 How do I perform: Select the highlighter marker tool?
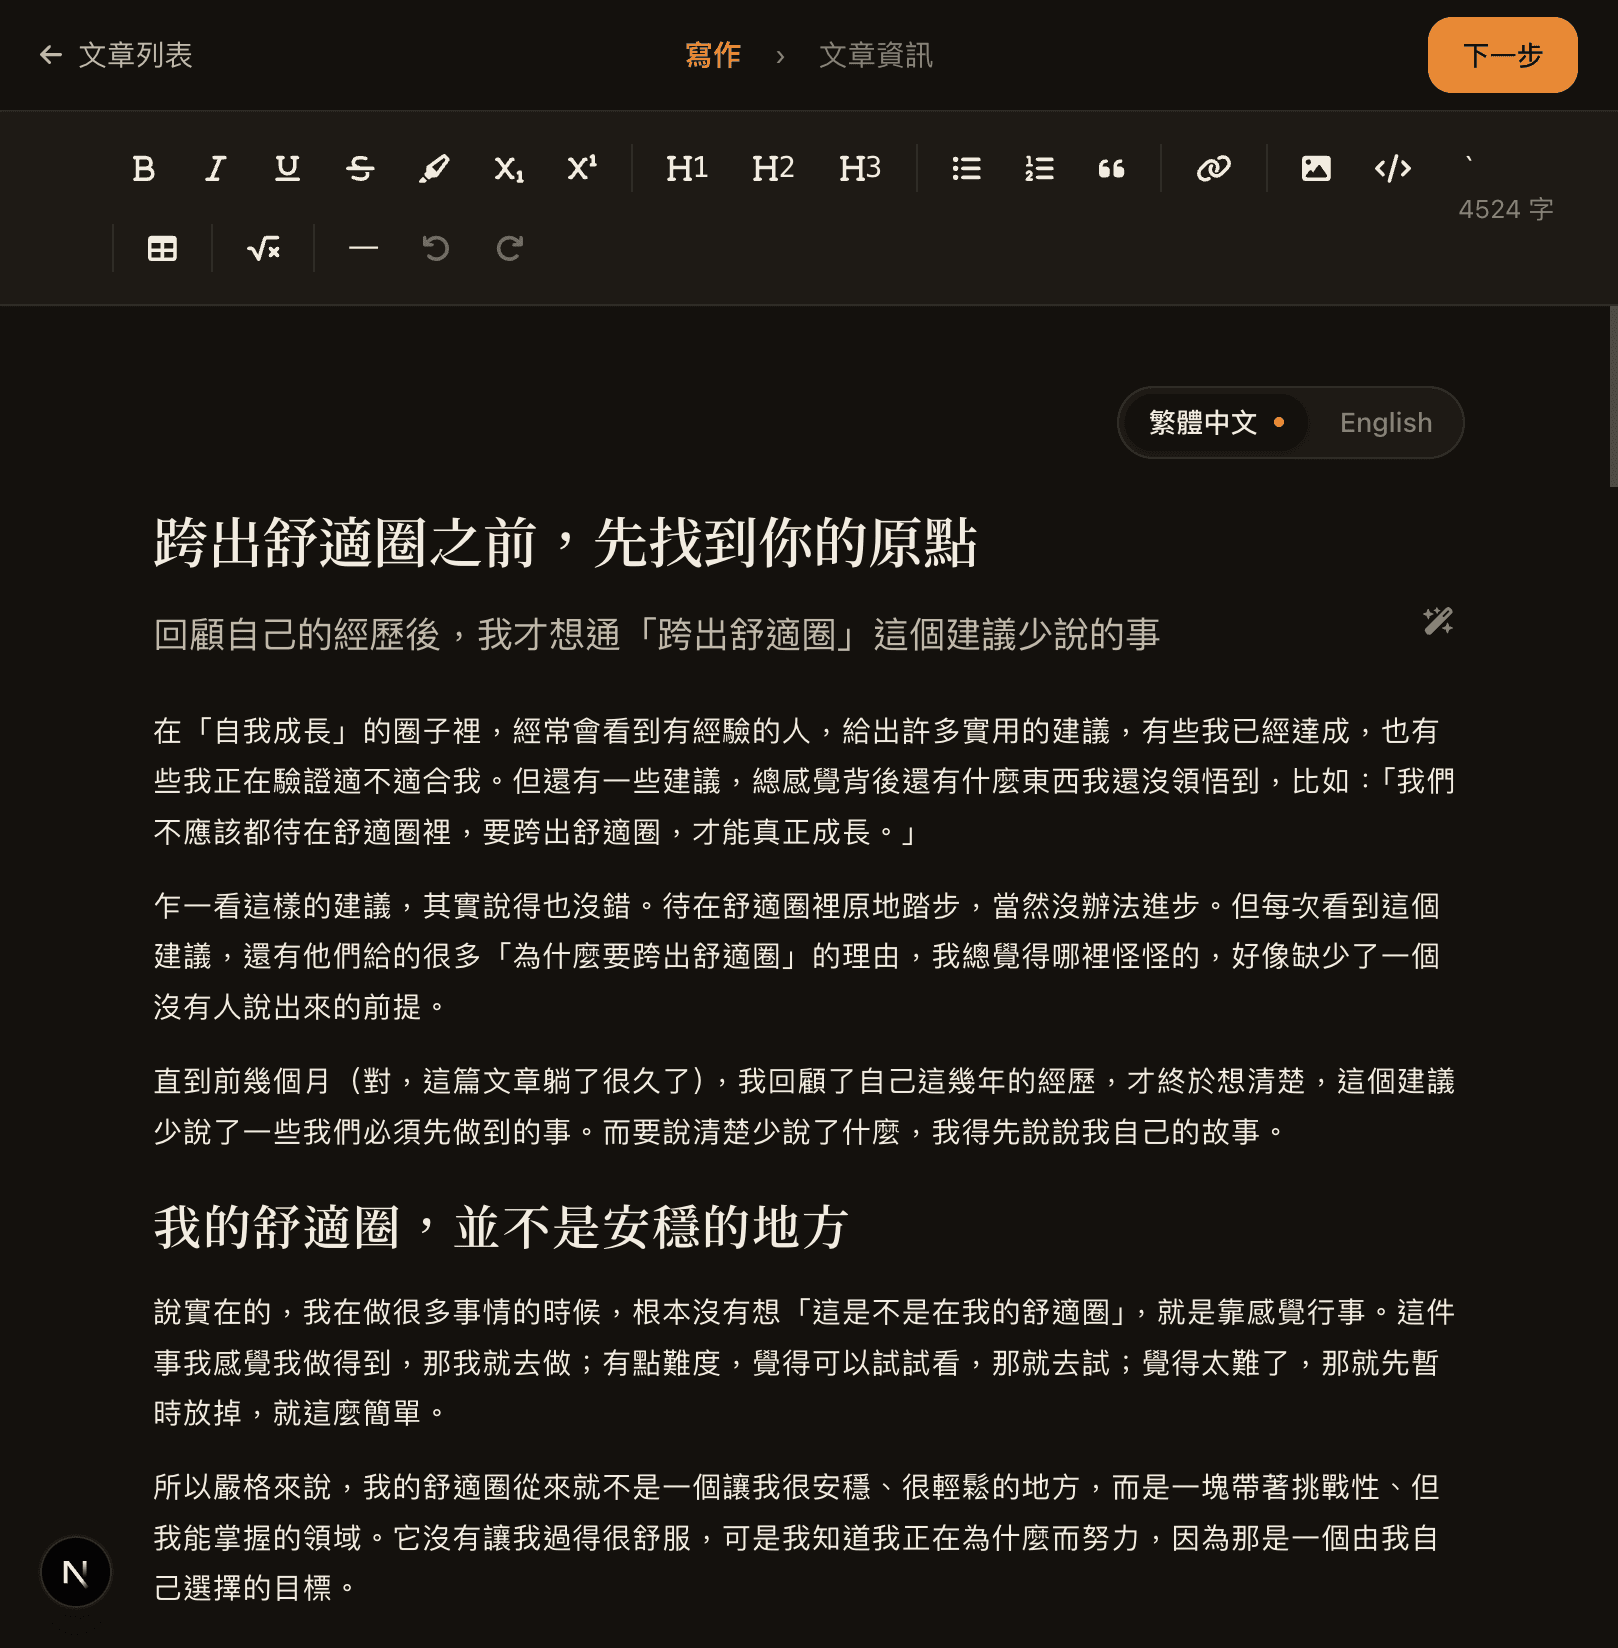tap(434, 168)
